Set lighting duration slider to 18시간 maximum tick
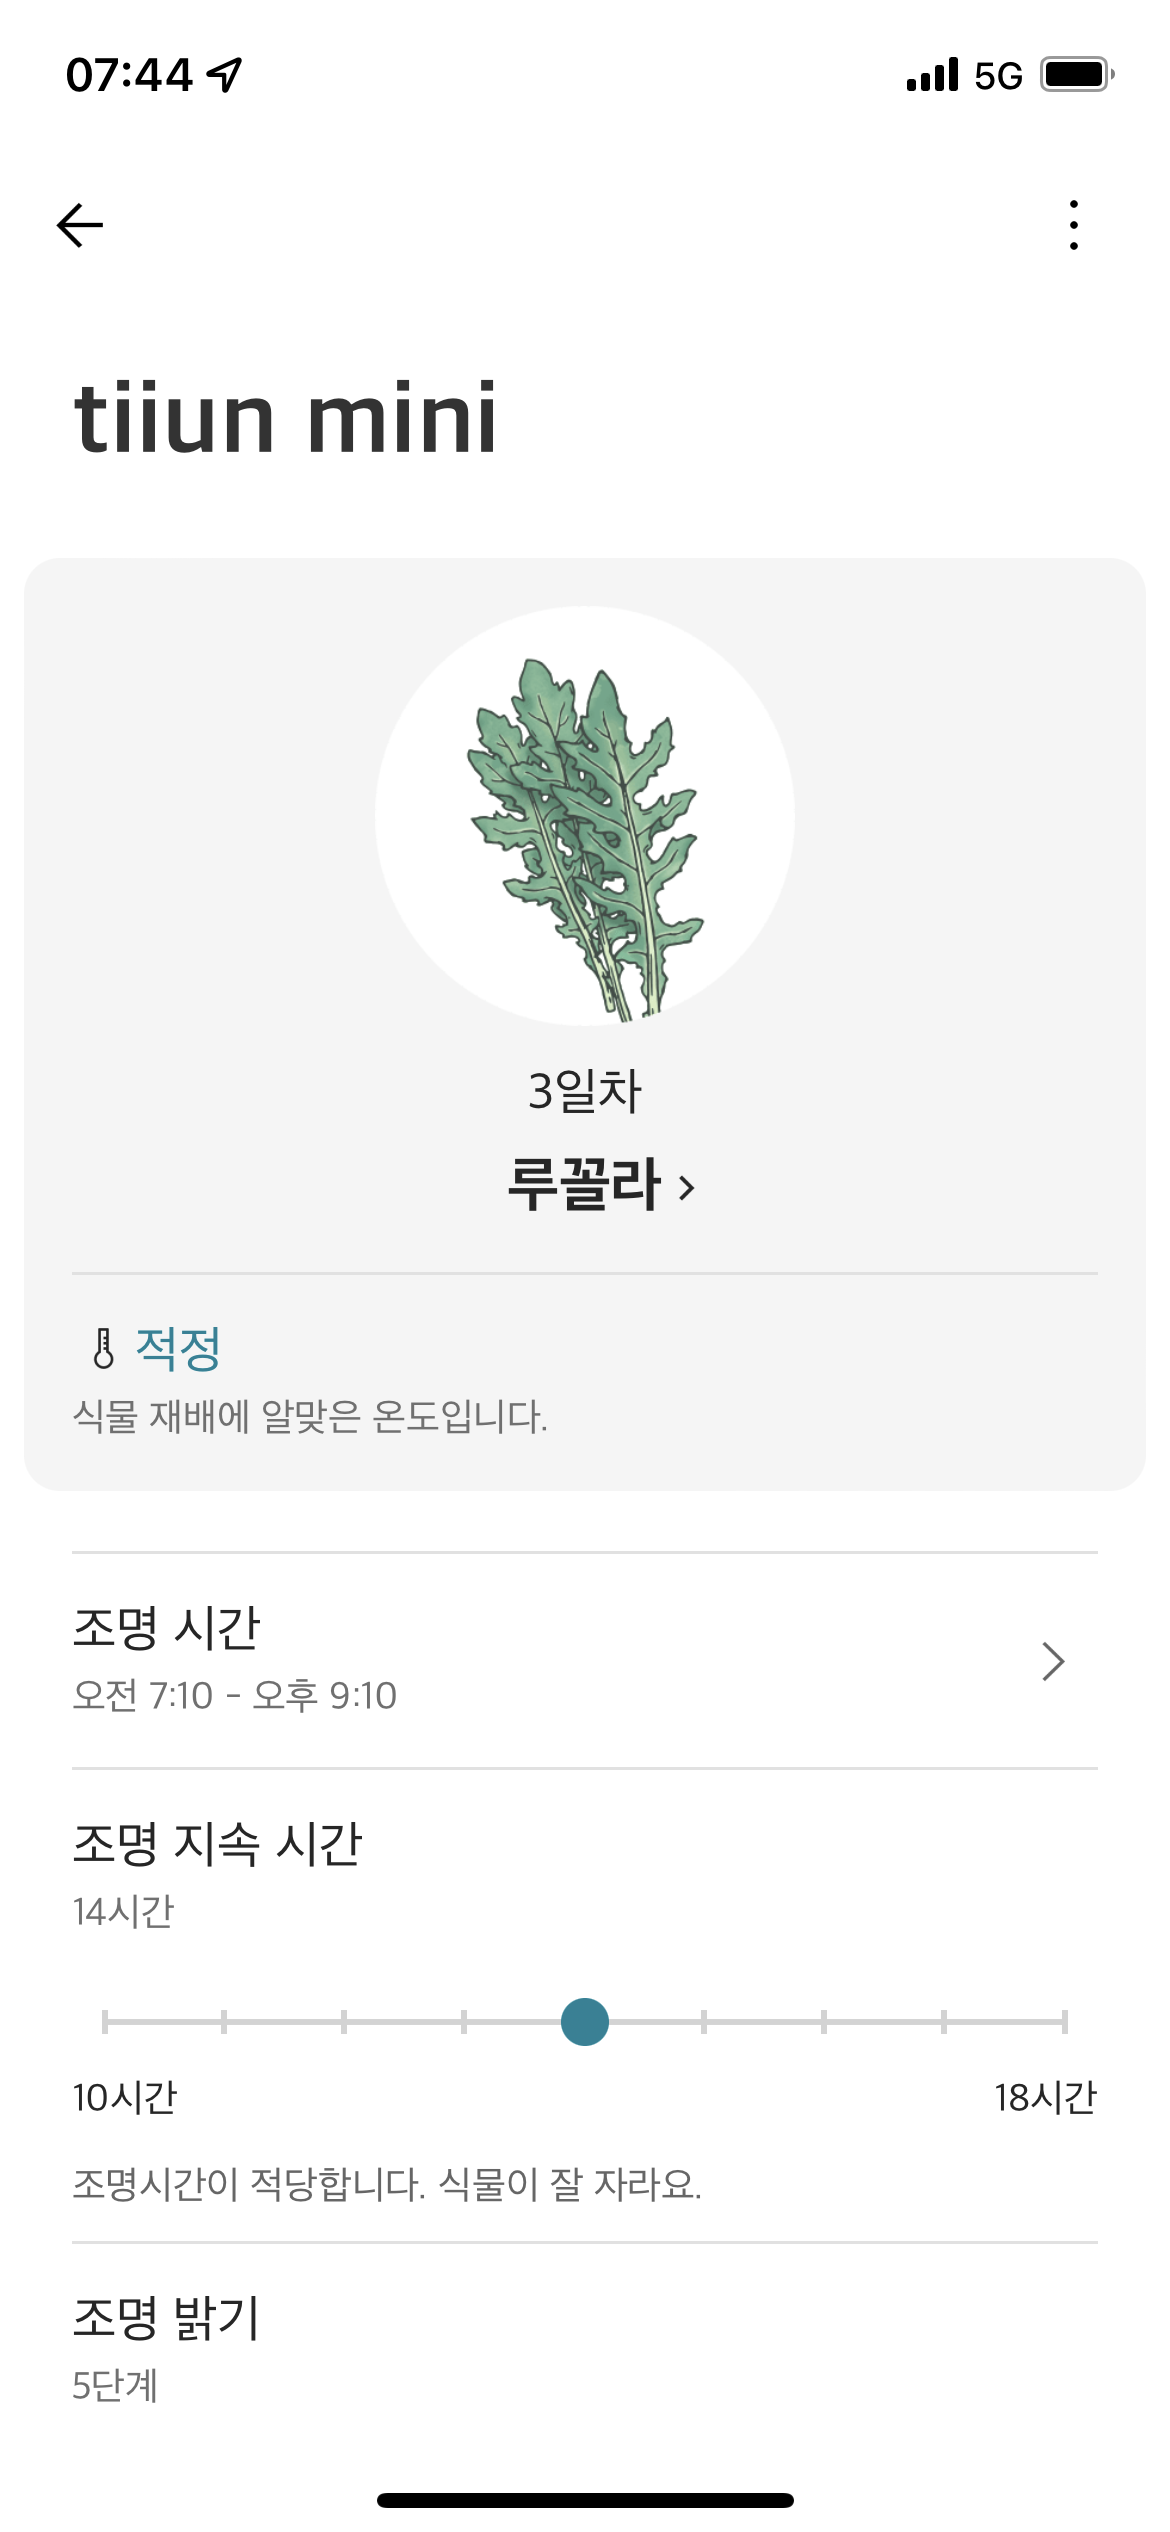 click(1064, 2022)
